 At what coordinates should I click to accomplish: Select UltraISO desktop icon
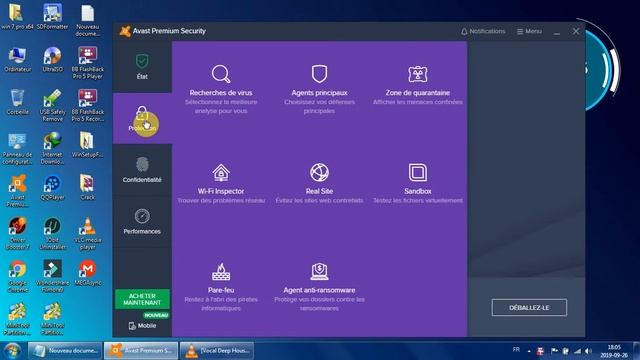52,60
